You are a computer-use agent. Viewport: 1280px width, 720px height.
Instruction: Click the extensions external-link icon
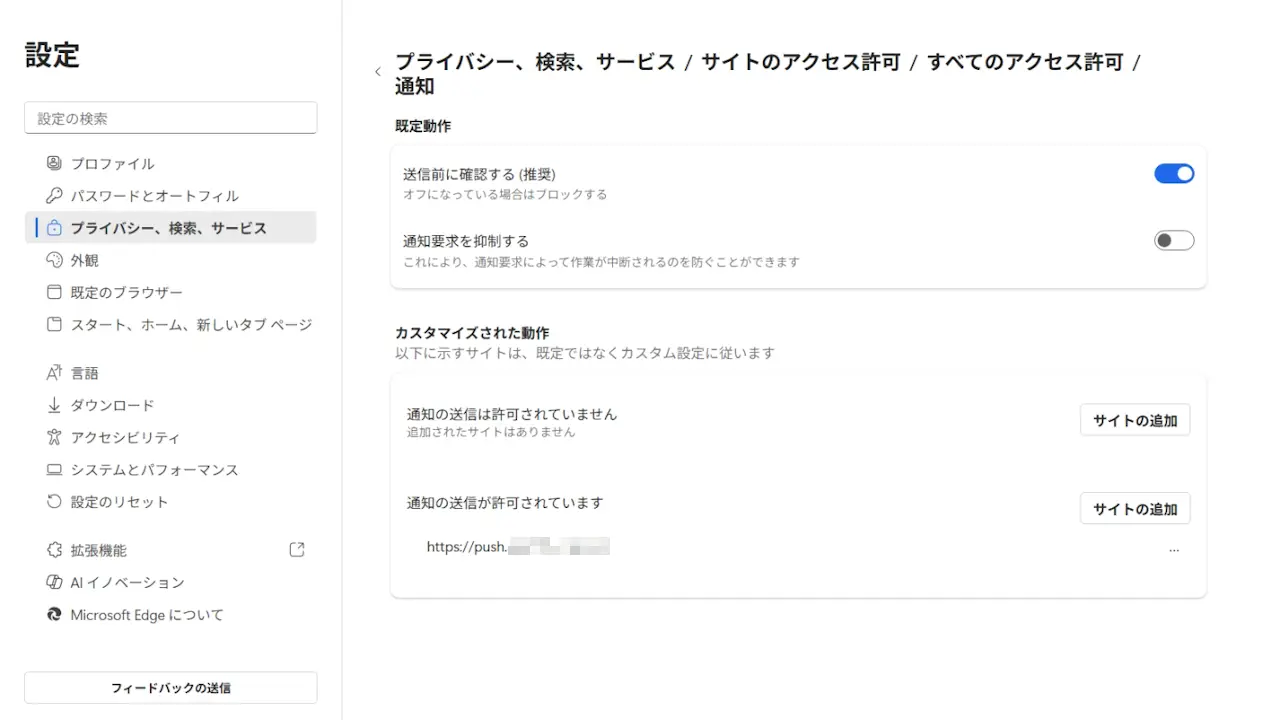click(x=296, y=550)
